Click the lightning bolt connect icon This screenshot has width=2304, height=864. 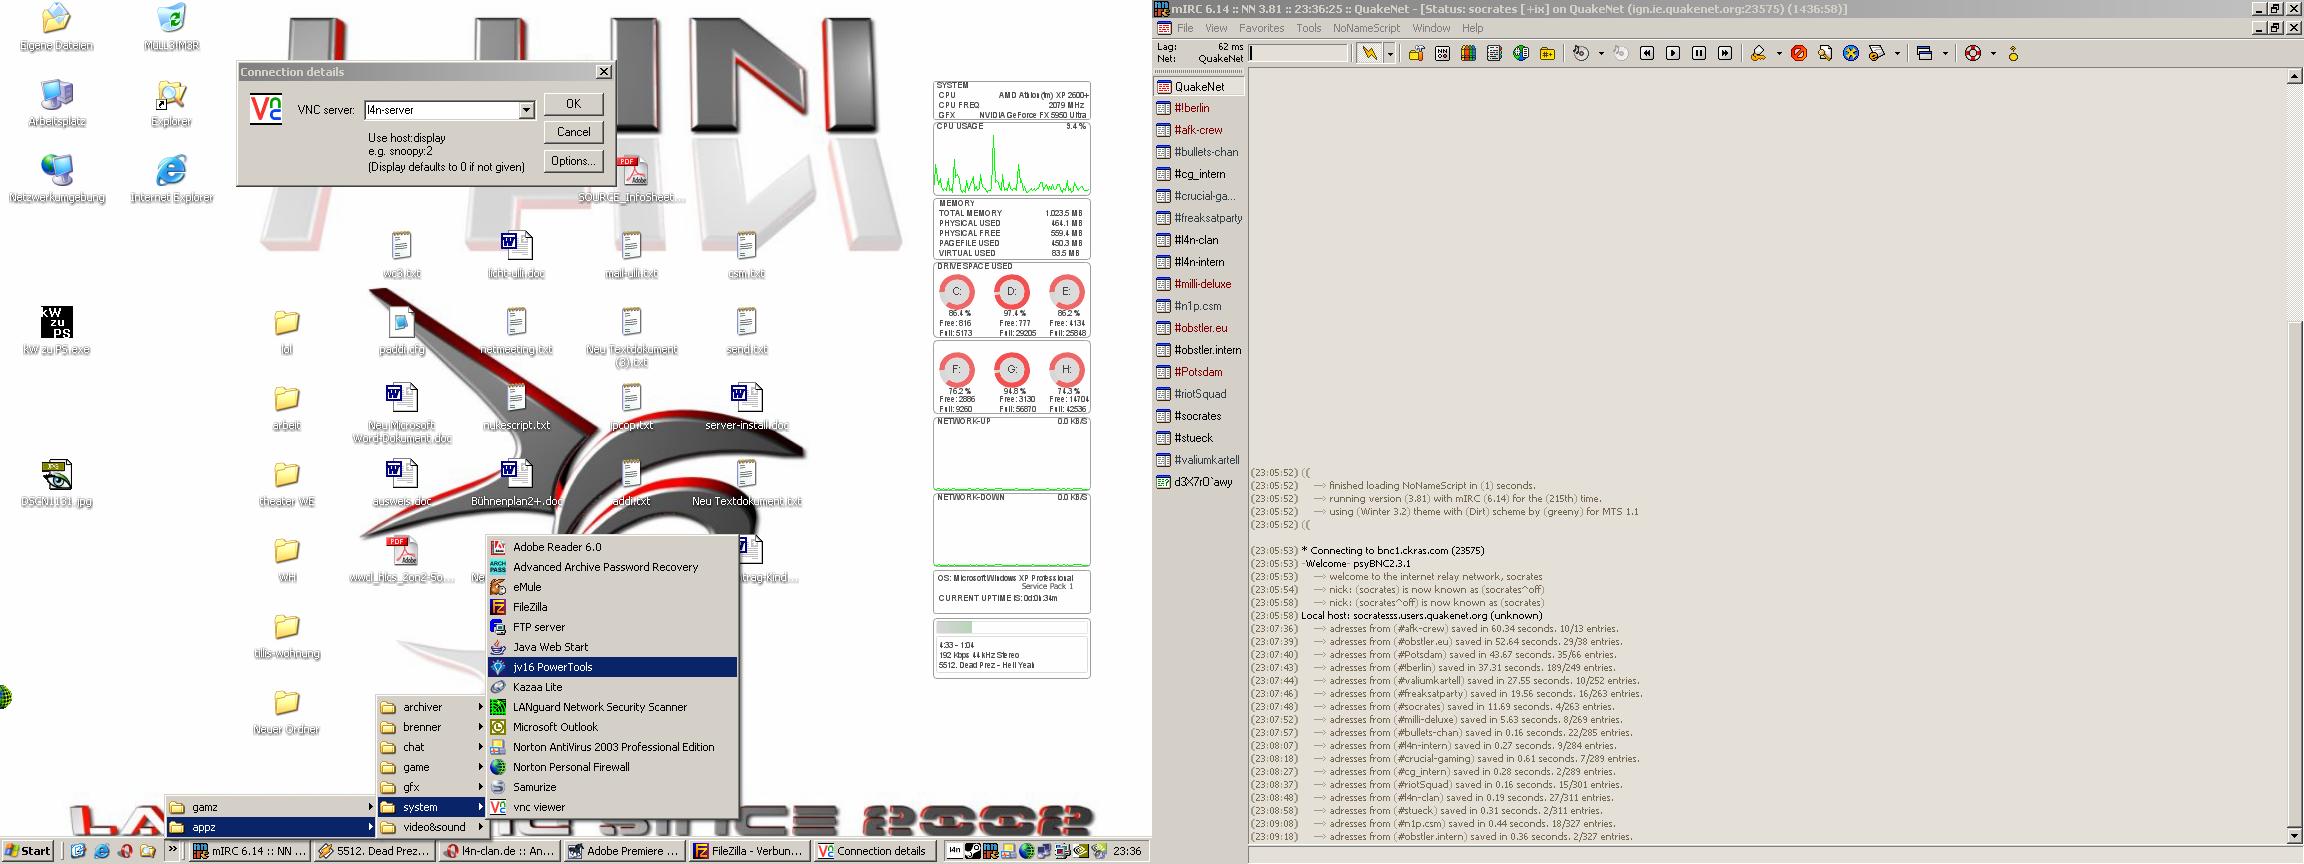[1369, 54]
